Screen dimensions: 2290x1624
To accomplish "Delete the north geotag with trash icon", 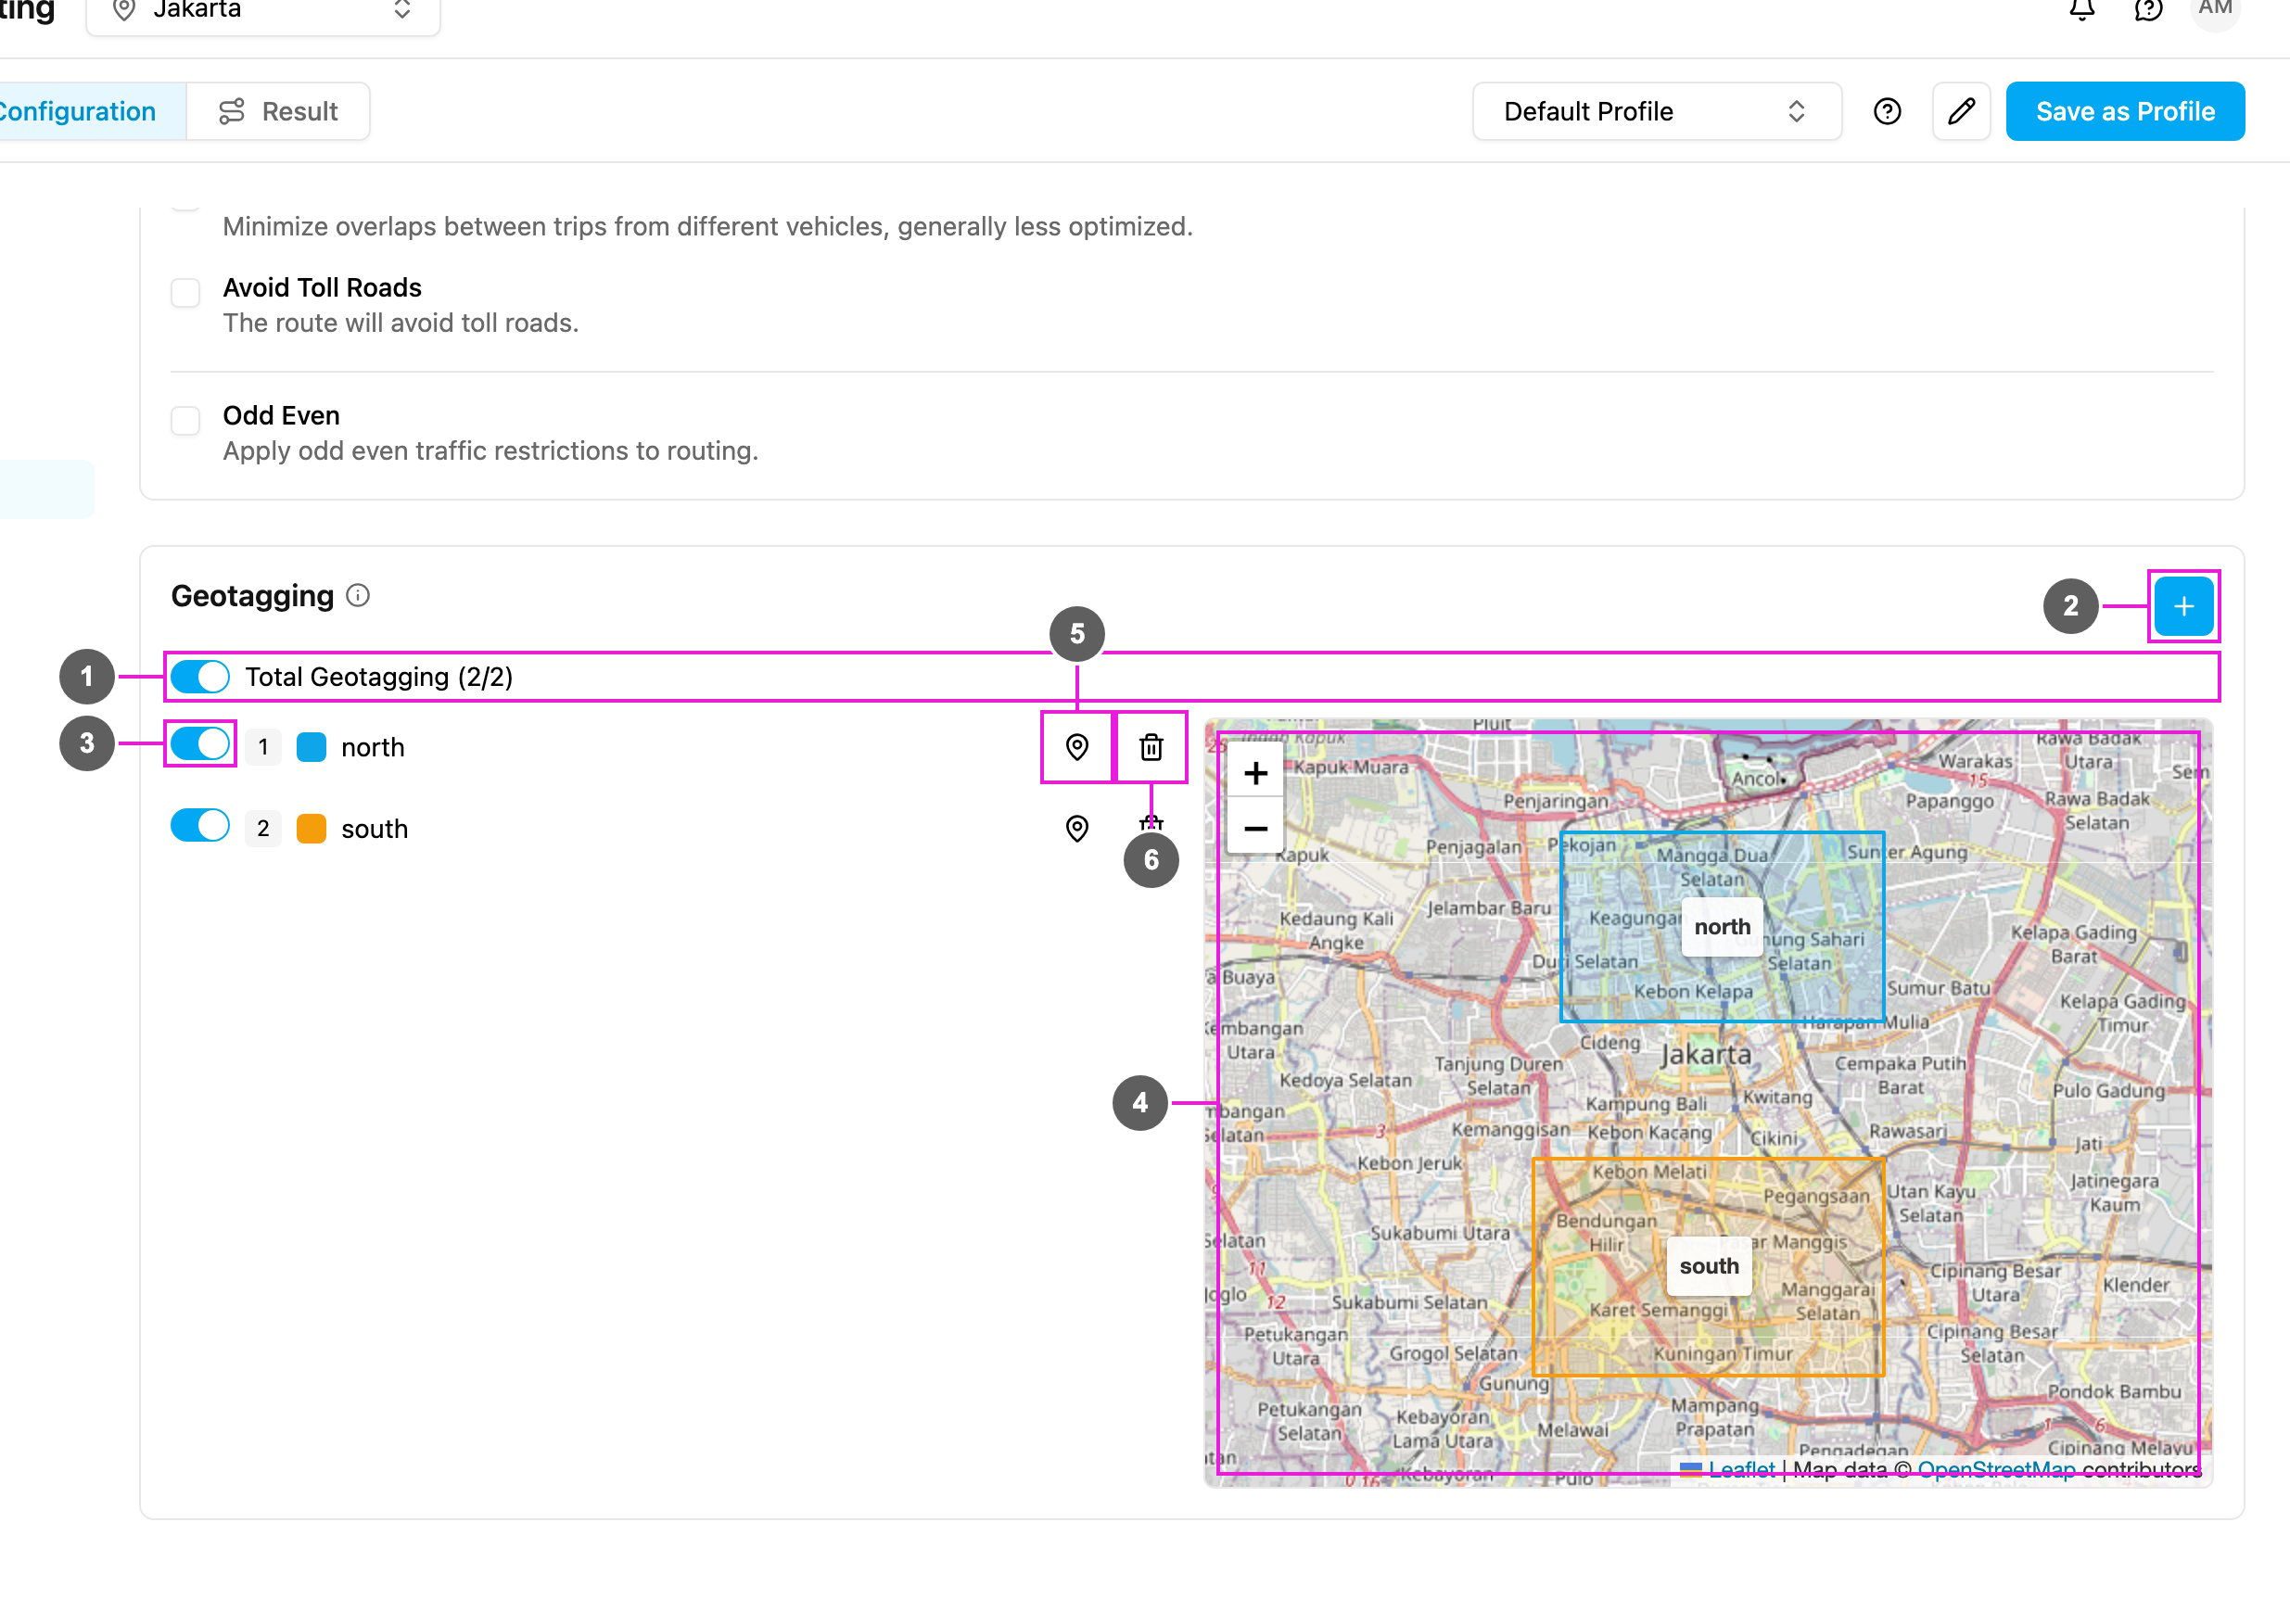I will [1151, 747].
